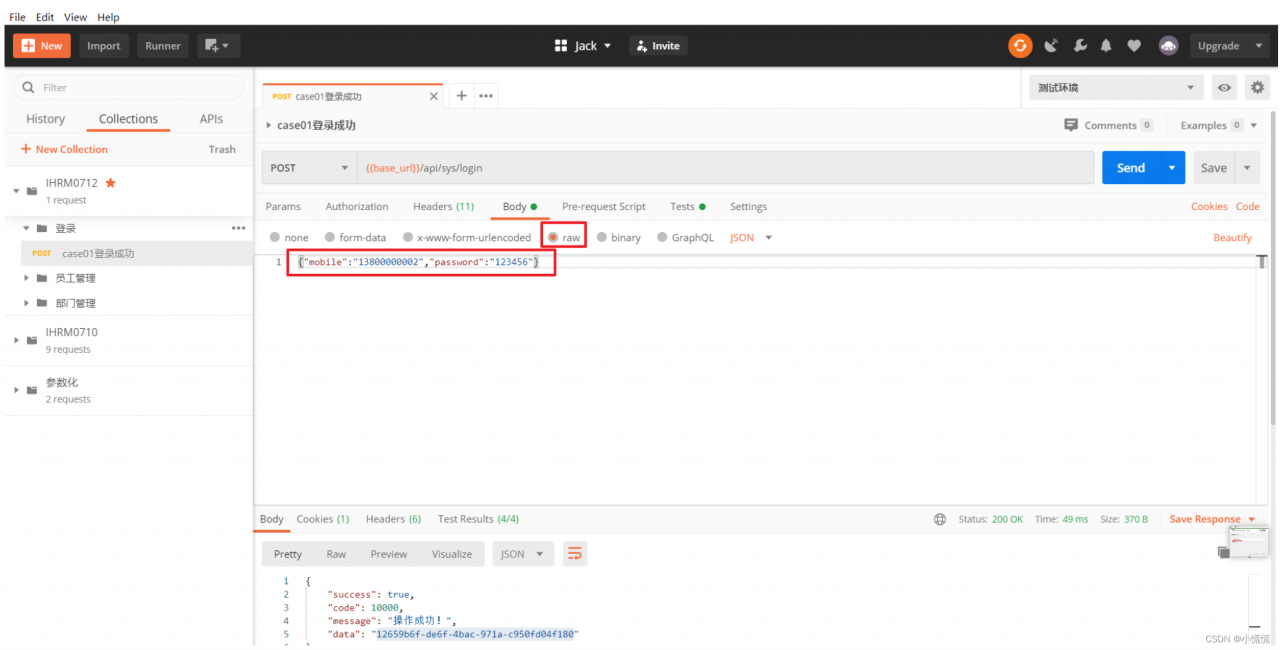The image size is (1280, 650).
Task: Open the notifications bell
Action: (x=1106, y=45)
